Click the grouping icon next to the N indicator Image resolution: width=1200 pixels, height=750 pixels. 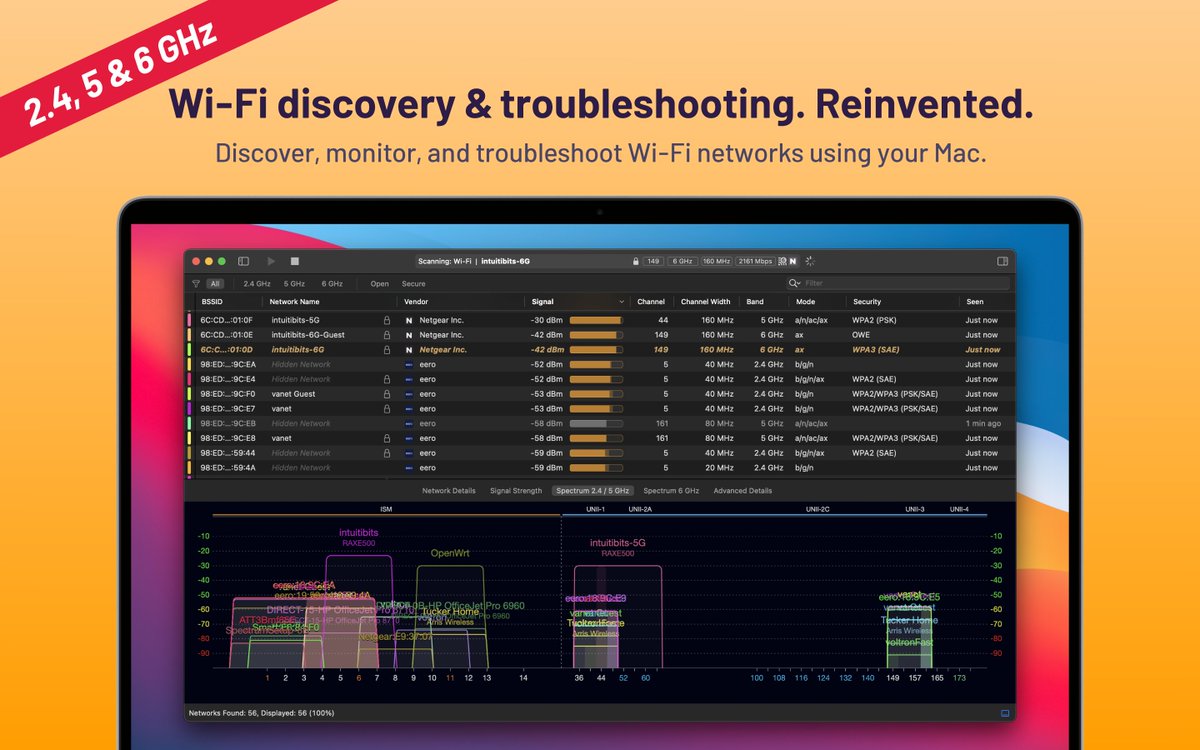(x=781, y=261)
